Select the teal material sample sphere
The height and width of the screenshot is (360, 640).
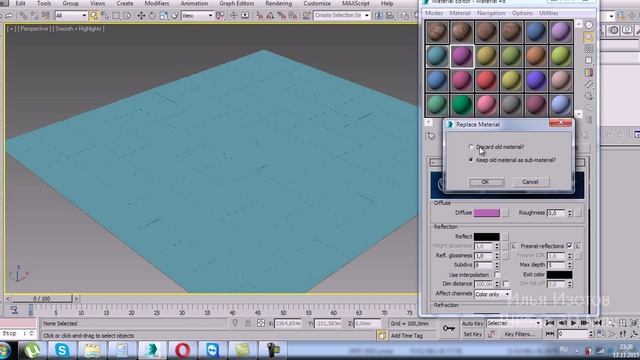pyautogui.click(x=437, y=56)
